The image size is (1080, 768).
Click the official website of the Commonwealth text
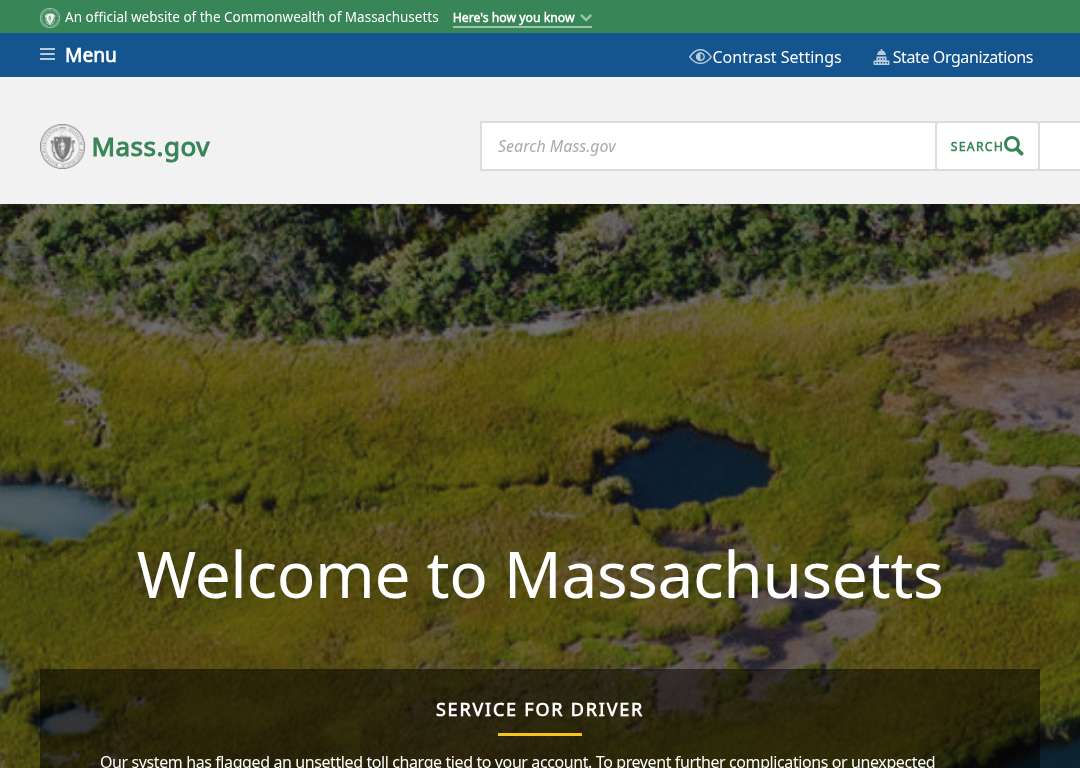pos(251,17)
